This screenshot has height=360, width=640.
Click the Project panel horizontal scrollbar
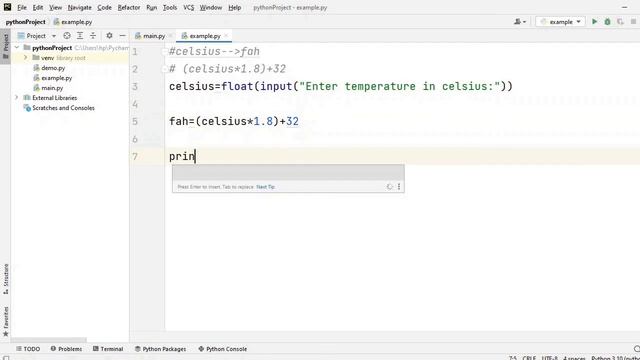coord(49,340)
